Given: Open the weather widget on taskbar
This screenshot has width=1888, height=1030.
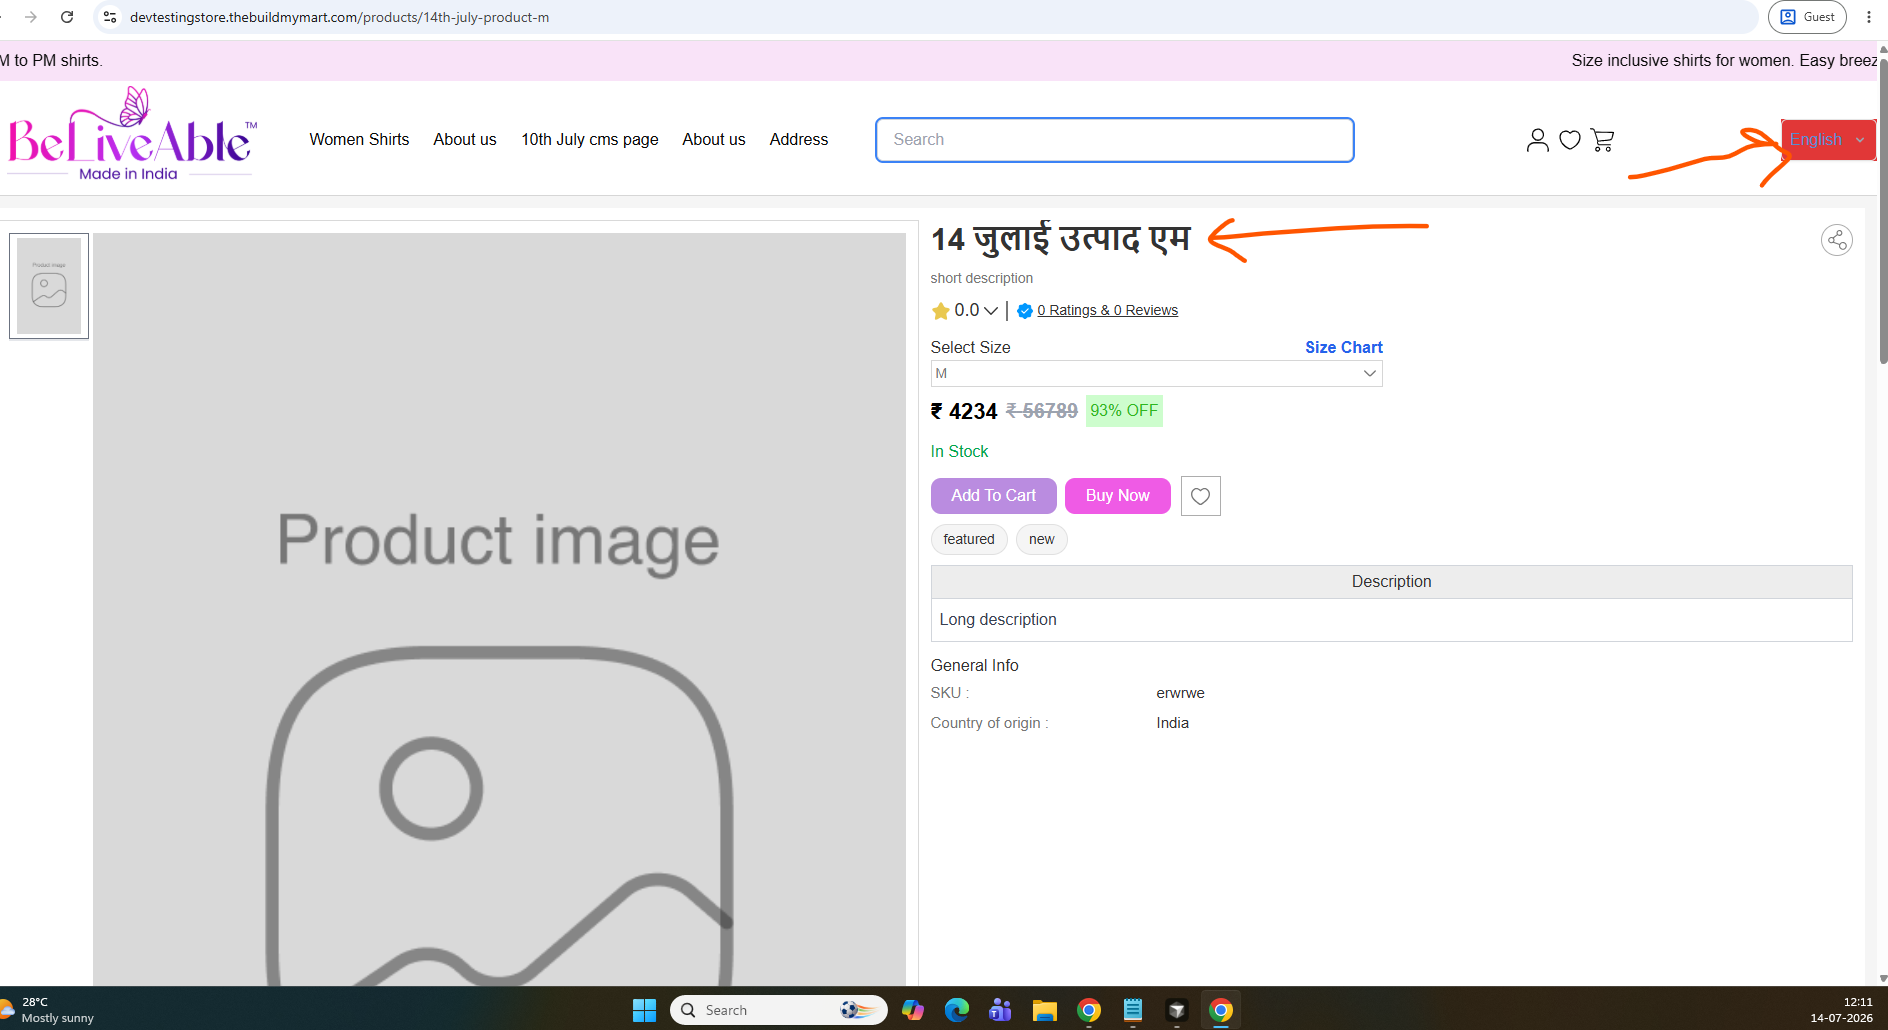Looking at the screenshot, I should coord(48,1010).
